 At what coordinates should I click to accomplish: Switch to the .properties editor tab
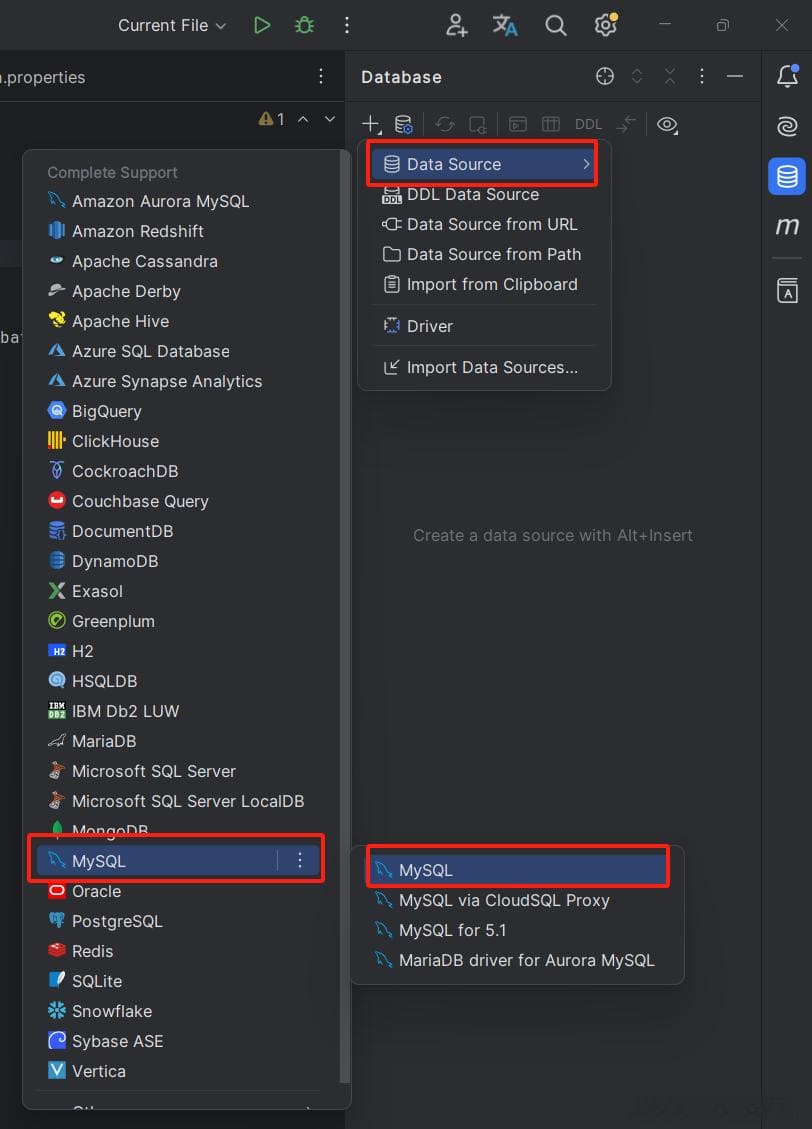(x=43, y=77)
